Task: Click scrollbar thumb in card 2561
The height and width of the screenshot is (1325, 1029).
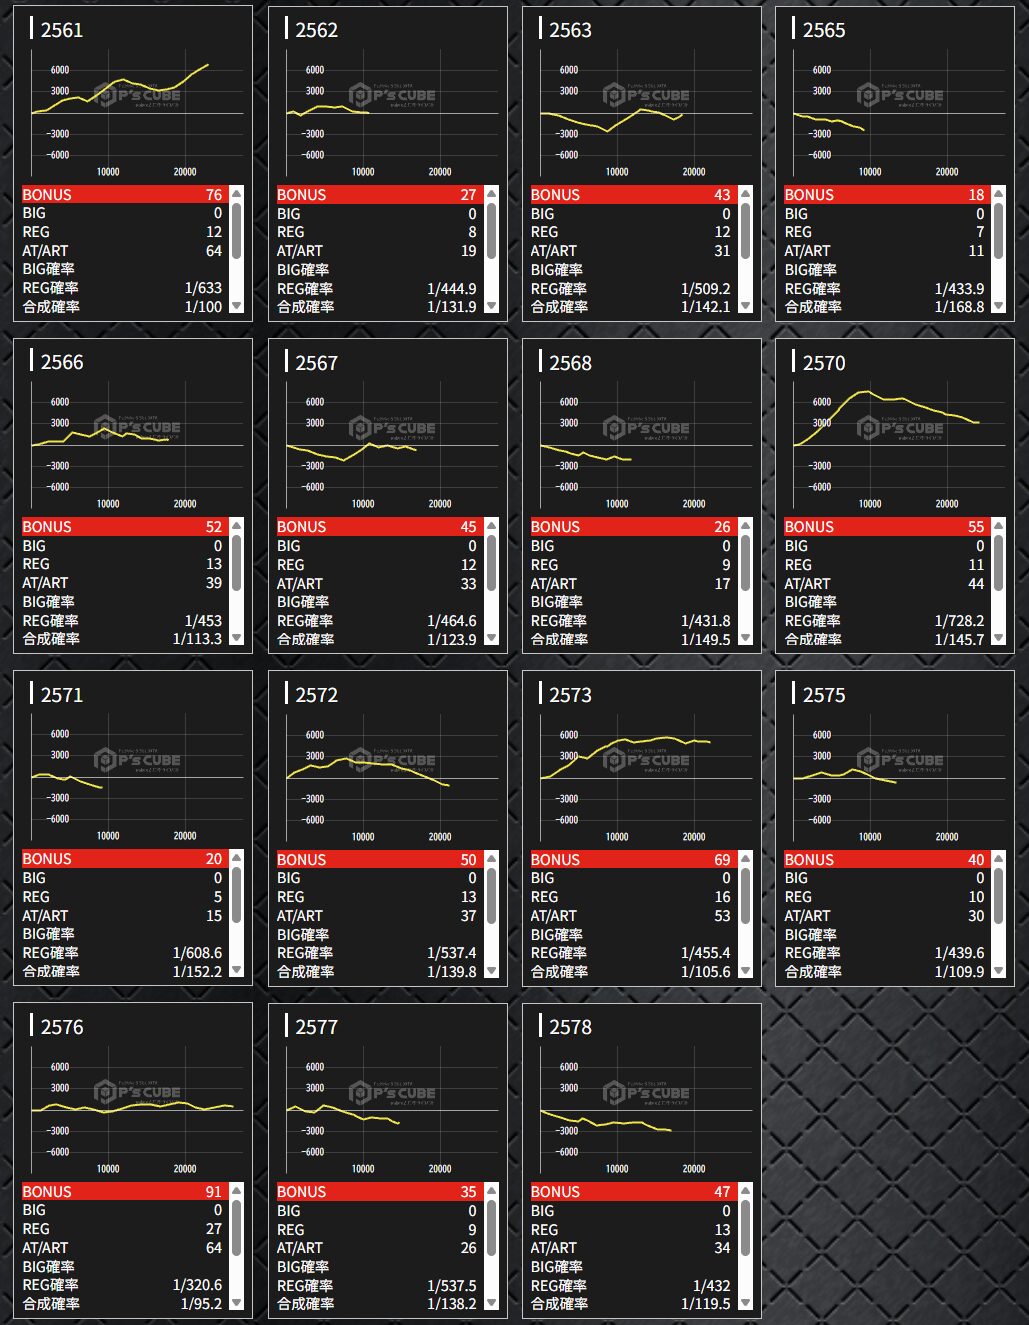Action: (236, 231)
